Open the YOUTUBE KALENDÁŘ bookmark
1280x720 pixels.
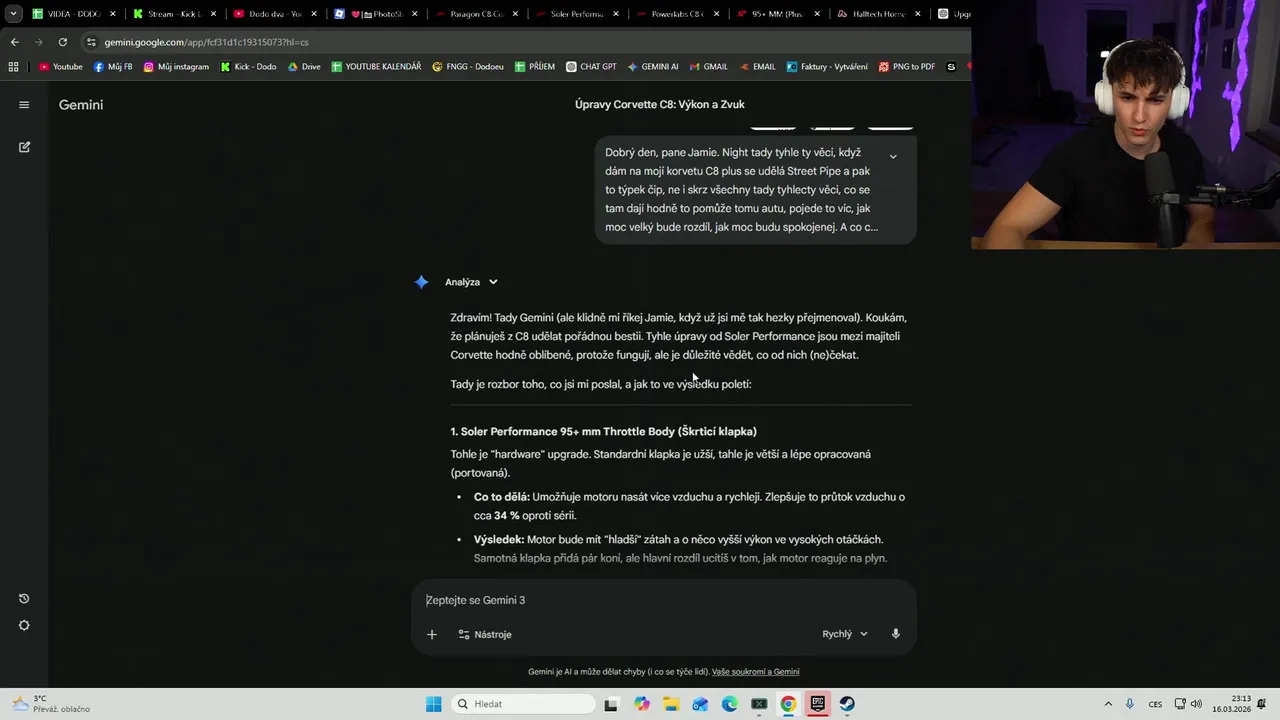click(376, 67)
